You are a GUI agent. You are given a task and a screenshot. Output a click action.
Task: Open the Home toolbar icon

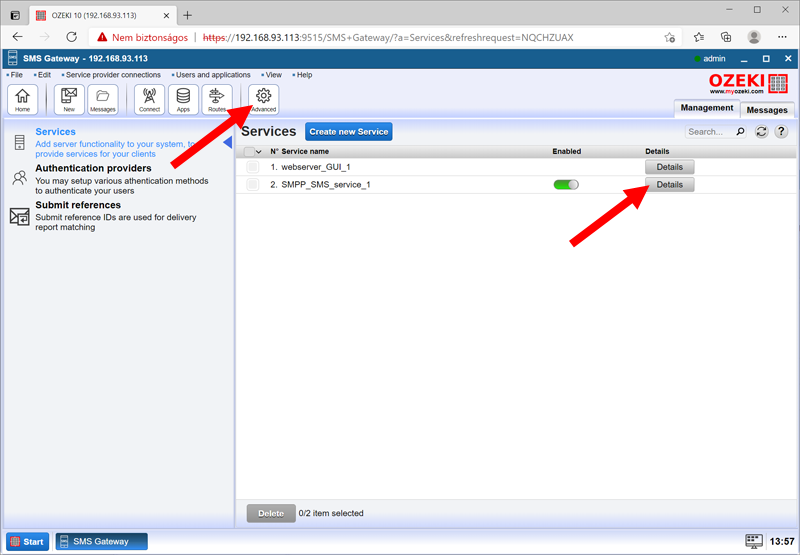[22, 99]
